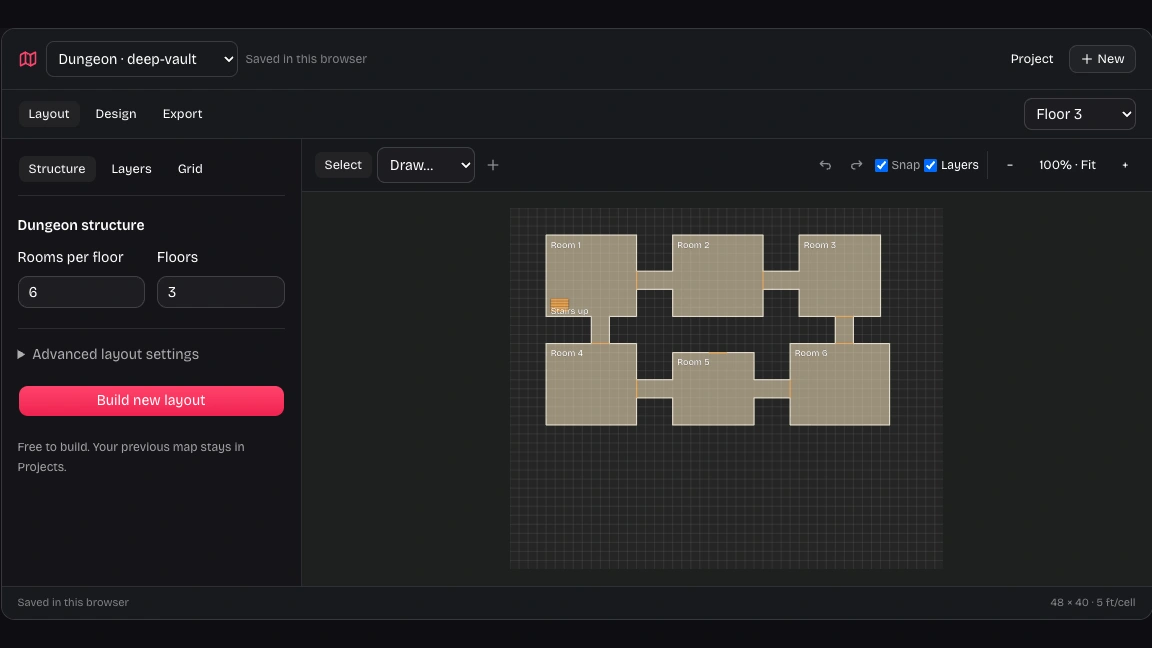Select Room 5 on the map
This screenshot has height=648, width=1152.
[713, 389]
